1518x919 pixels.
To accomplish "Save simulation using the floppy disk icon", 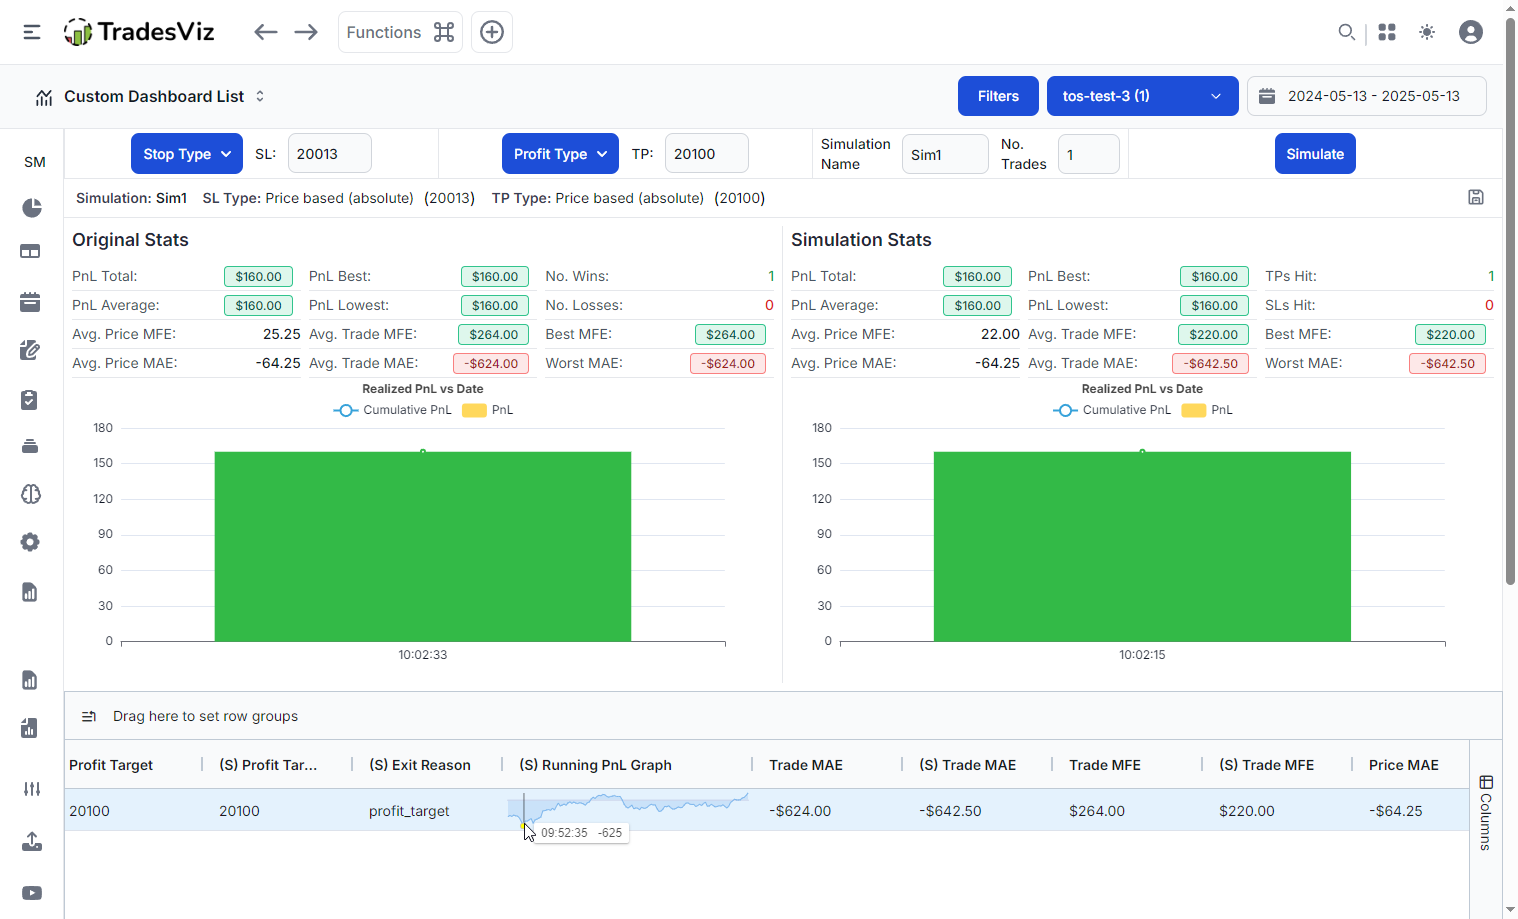I will click(1476, 197).
